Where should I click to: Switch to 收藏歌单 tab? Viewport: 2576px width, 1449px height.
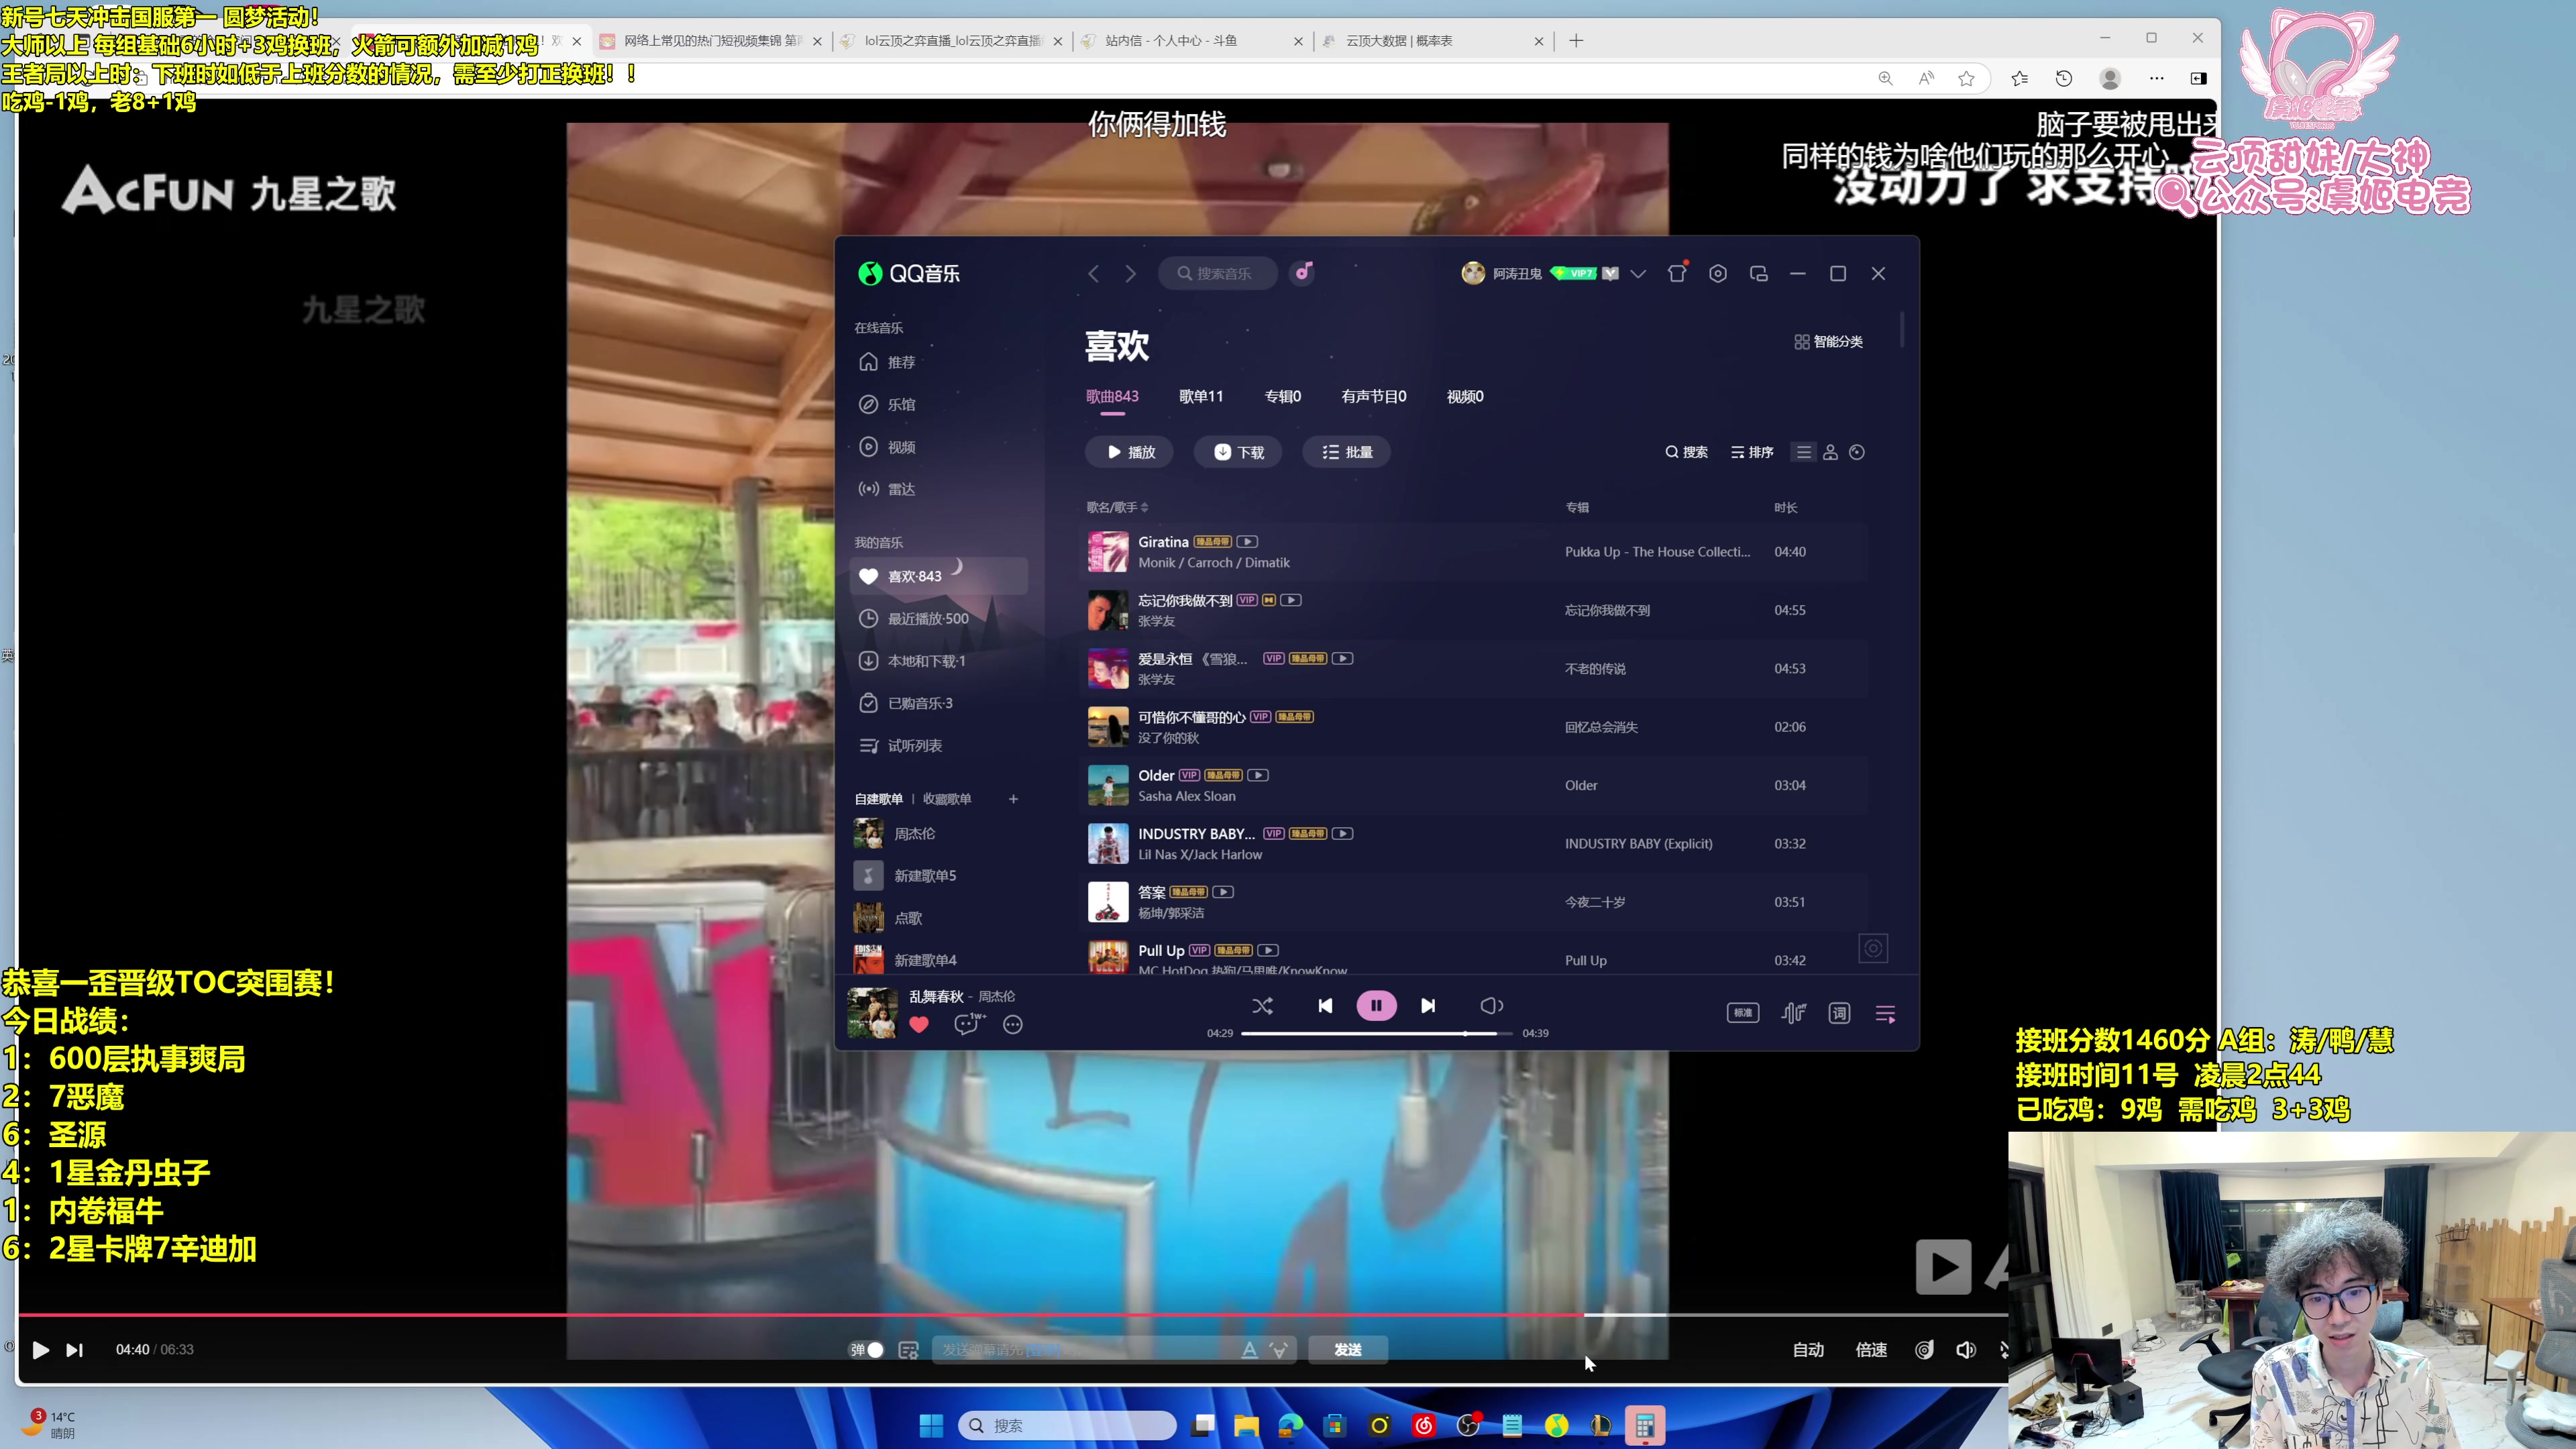(x=947, y=798)
